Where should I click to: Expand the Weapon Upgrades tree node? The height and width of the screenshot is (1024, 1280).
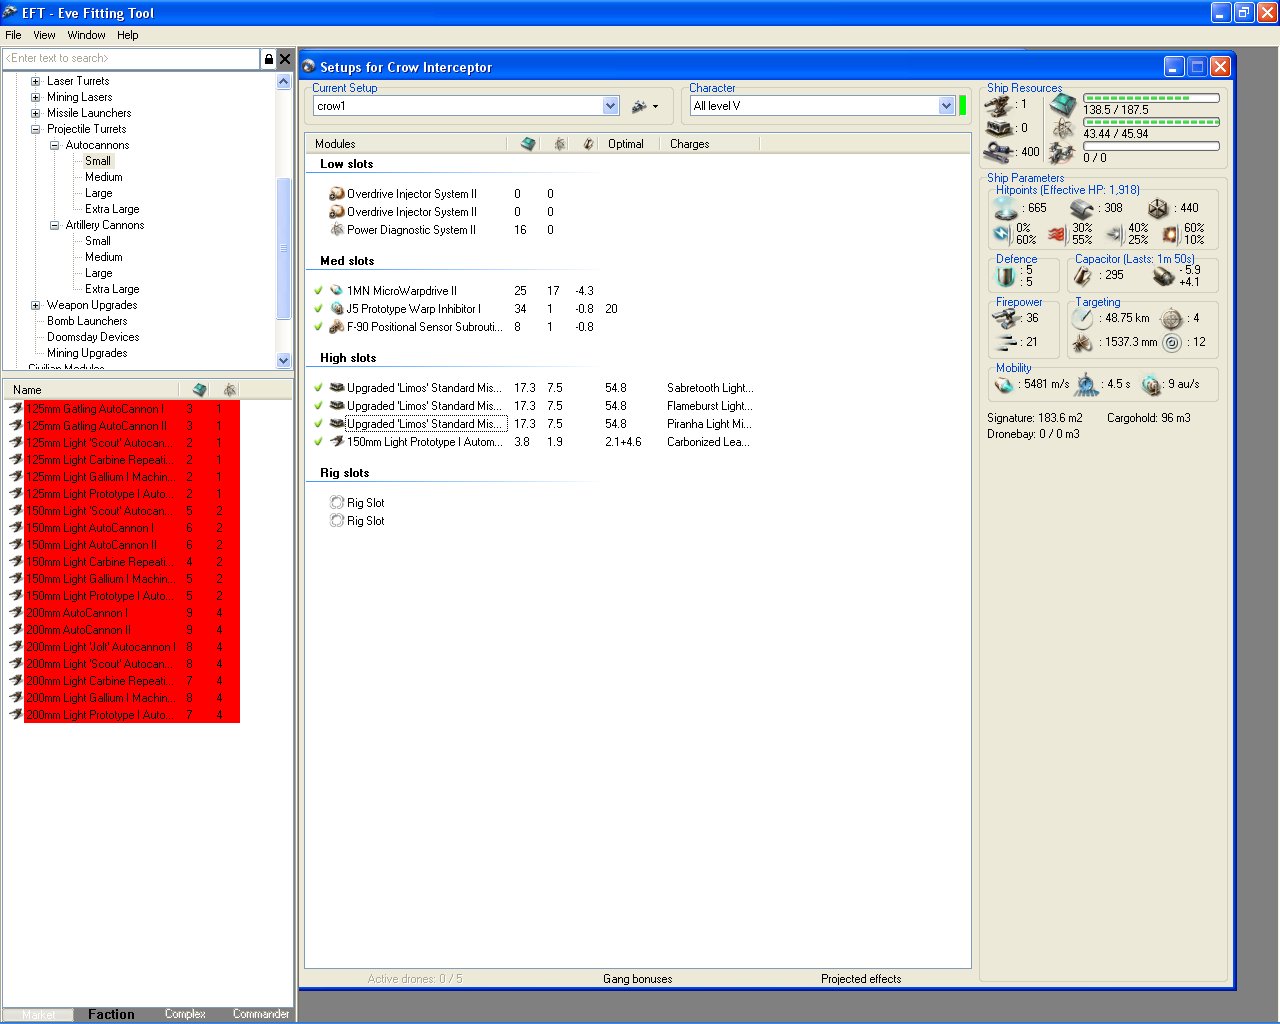tap(36, 305)
